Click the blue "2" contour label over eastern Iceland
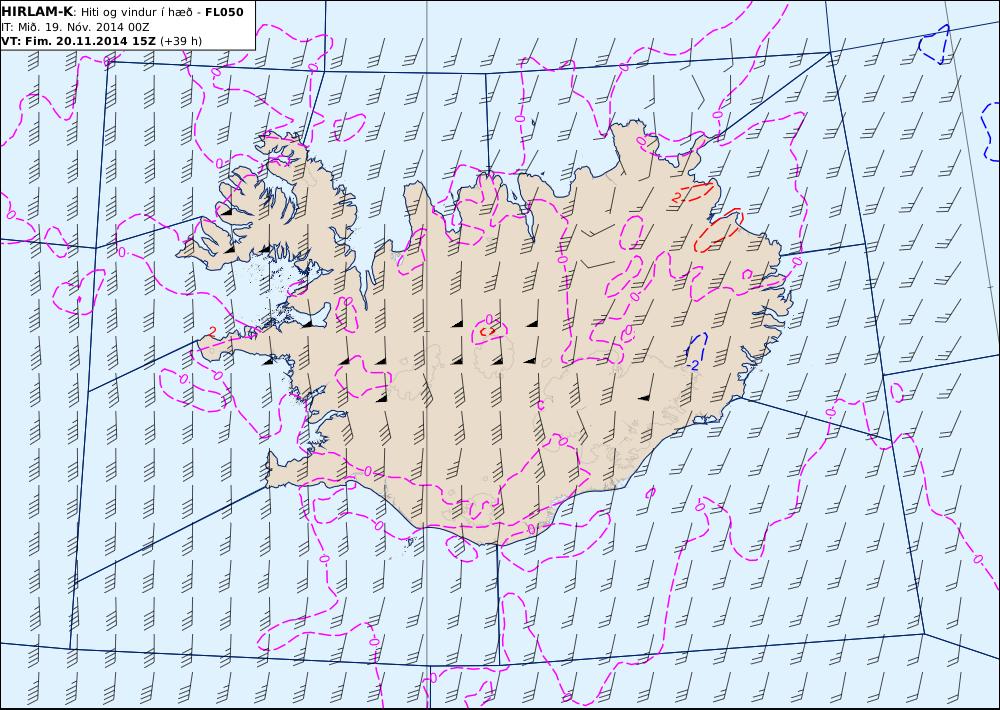Screen dimensions: 1000x710 695,366
